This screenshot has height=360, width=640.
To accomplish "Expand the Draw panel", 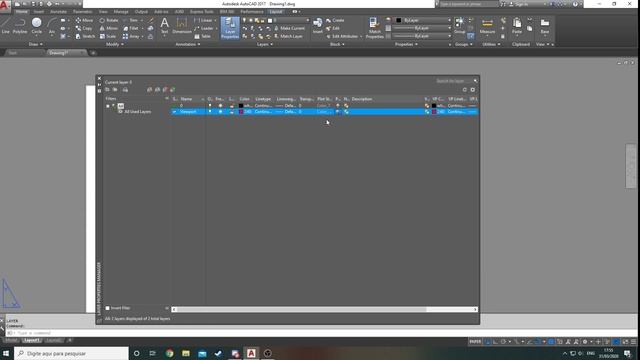I will [36, 44].
